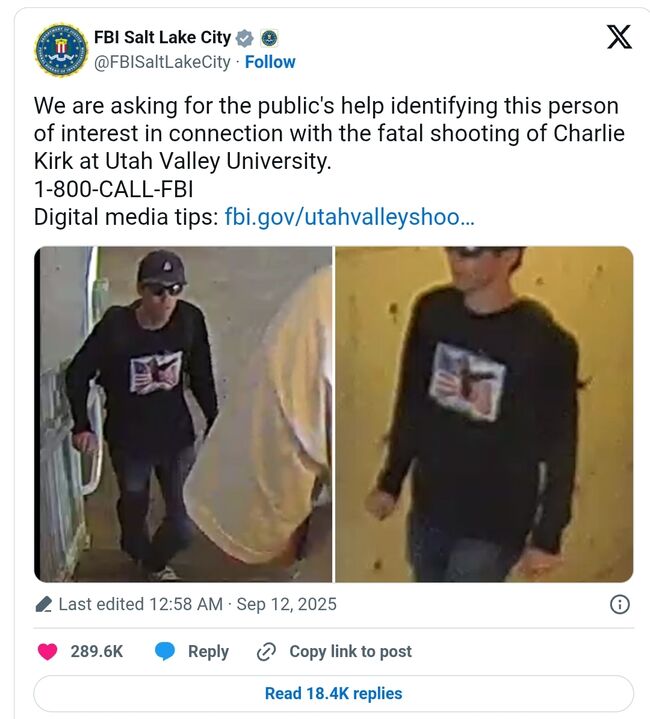Click the FBI seal profile avatar
Viewport: 650px width, 719px height.
coord(61,50)
